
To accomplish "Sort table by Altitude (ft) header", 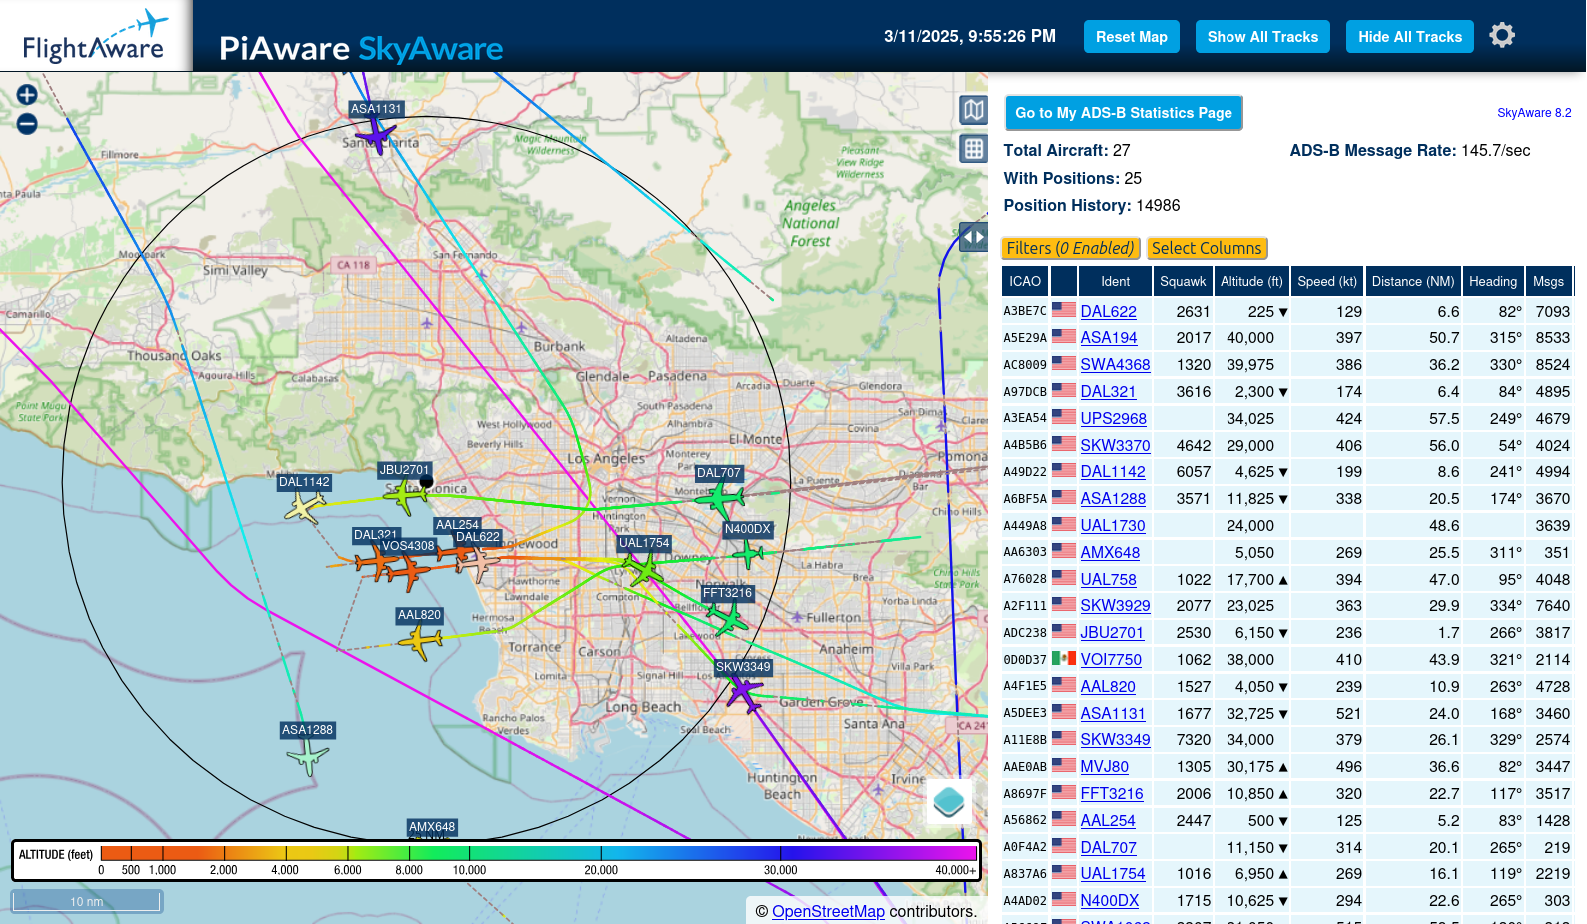I will (x=1252, y=282).
